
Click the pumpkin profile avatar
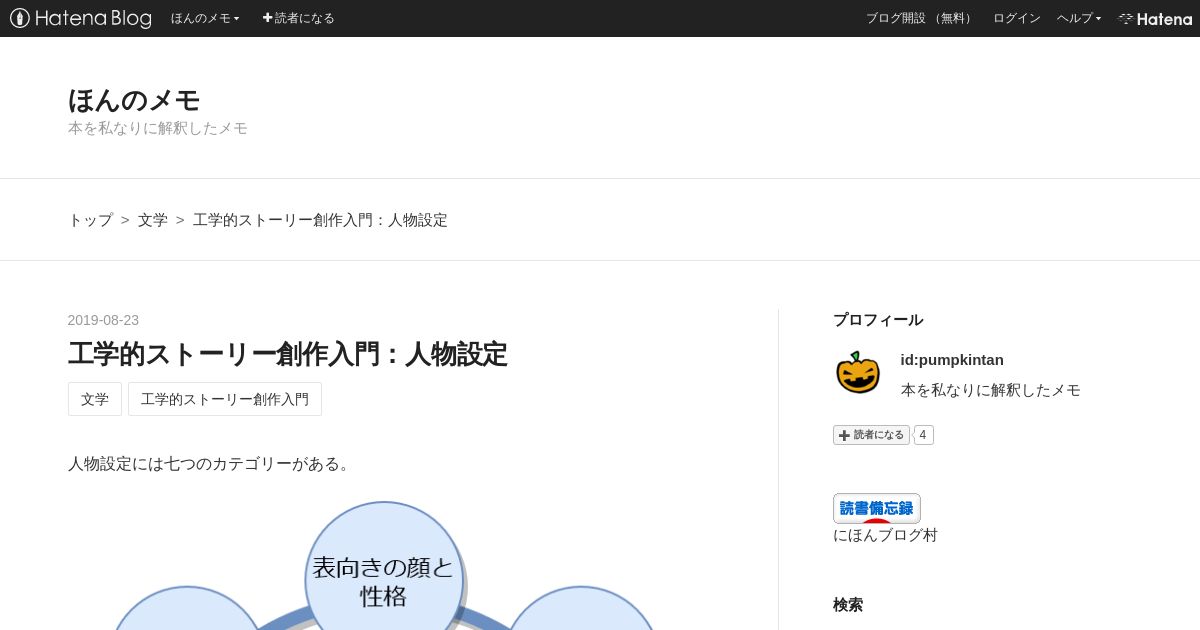[858, 373]
